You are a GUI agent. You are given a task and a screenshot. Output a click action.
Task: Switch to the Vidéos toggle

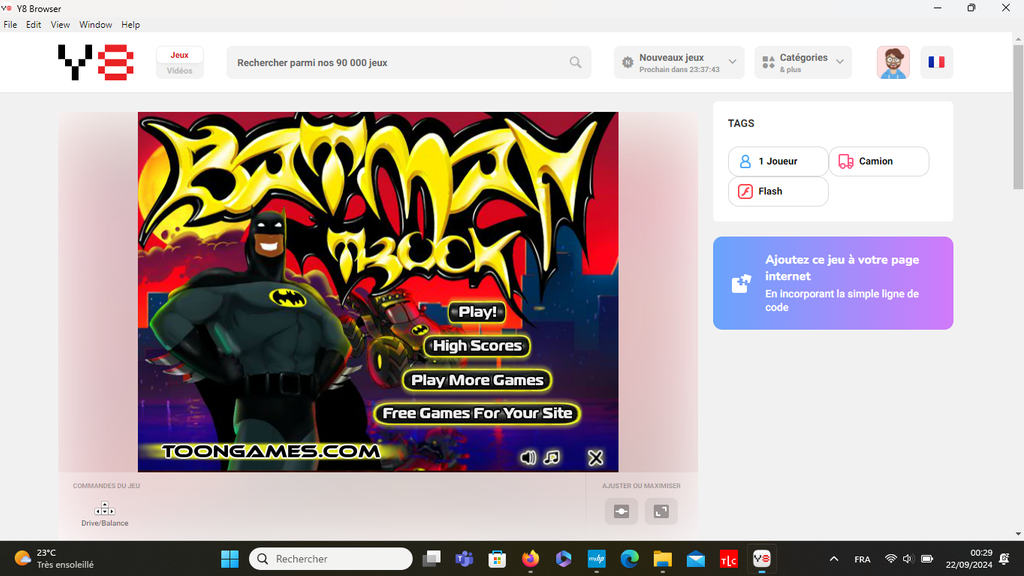click(x=180, y=71)
